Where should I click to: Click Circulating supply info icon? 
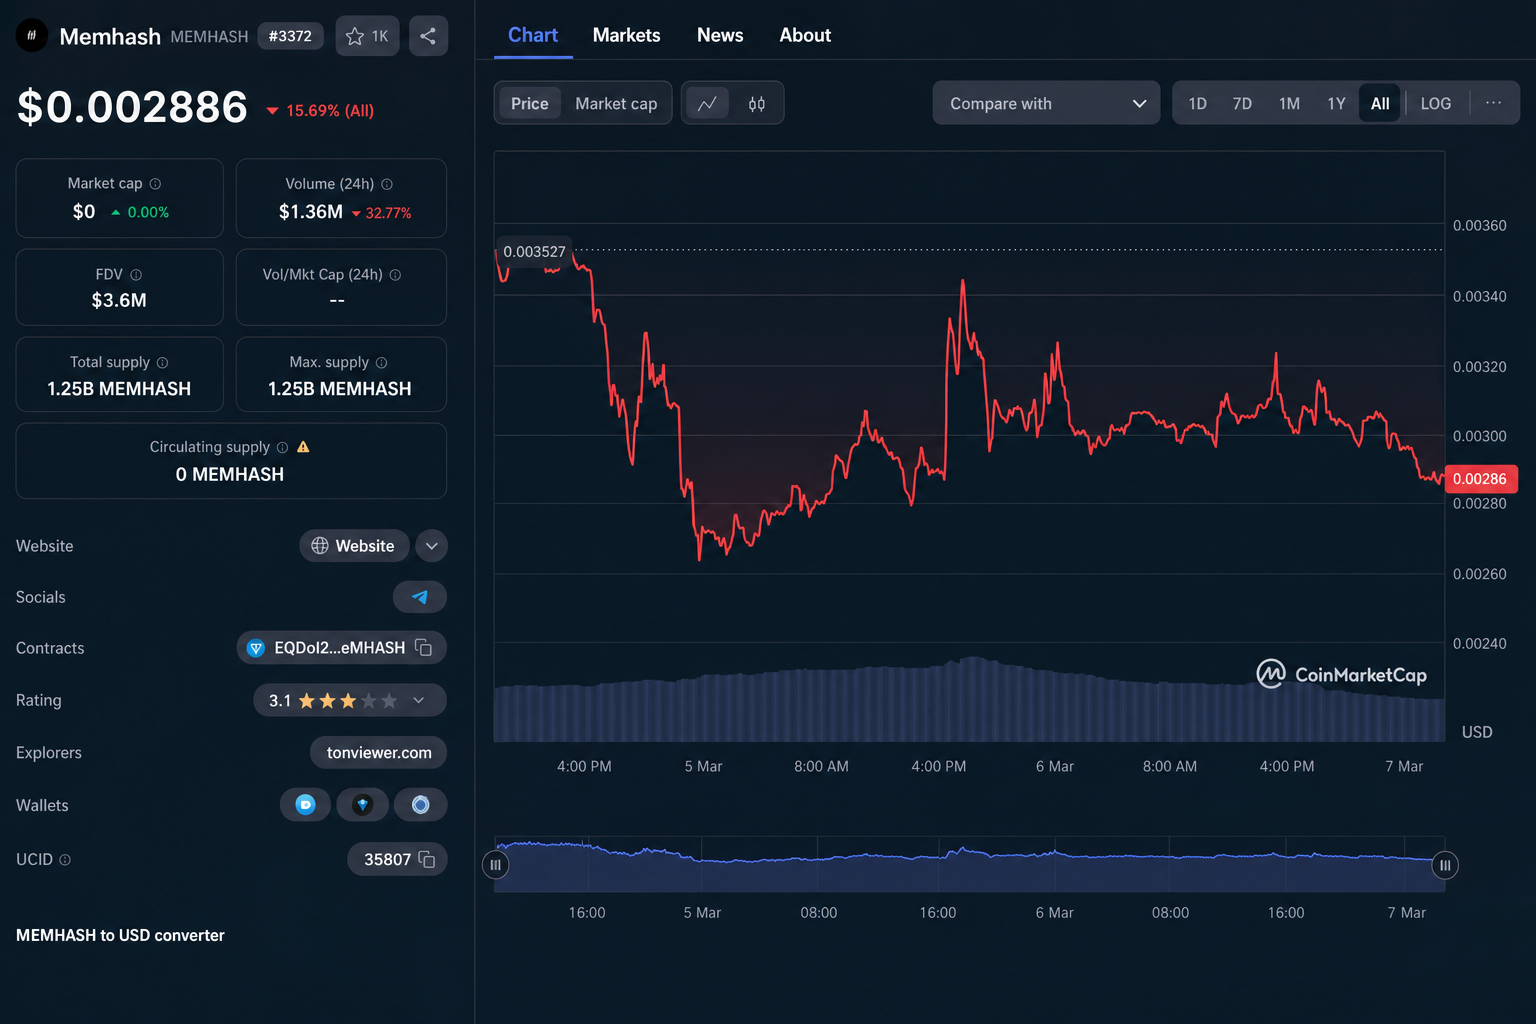click(x=282, y=448)
